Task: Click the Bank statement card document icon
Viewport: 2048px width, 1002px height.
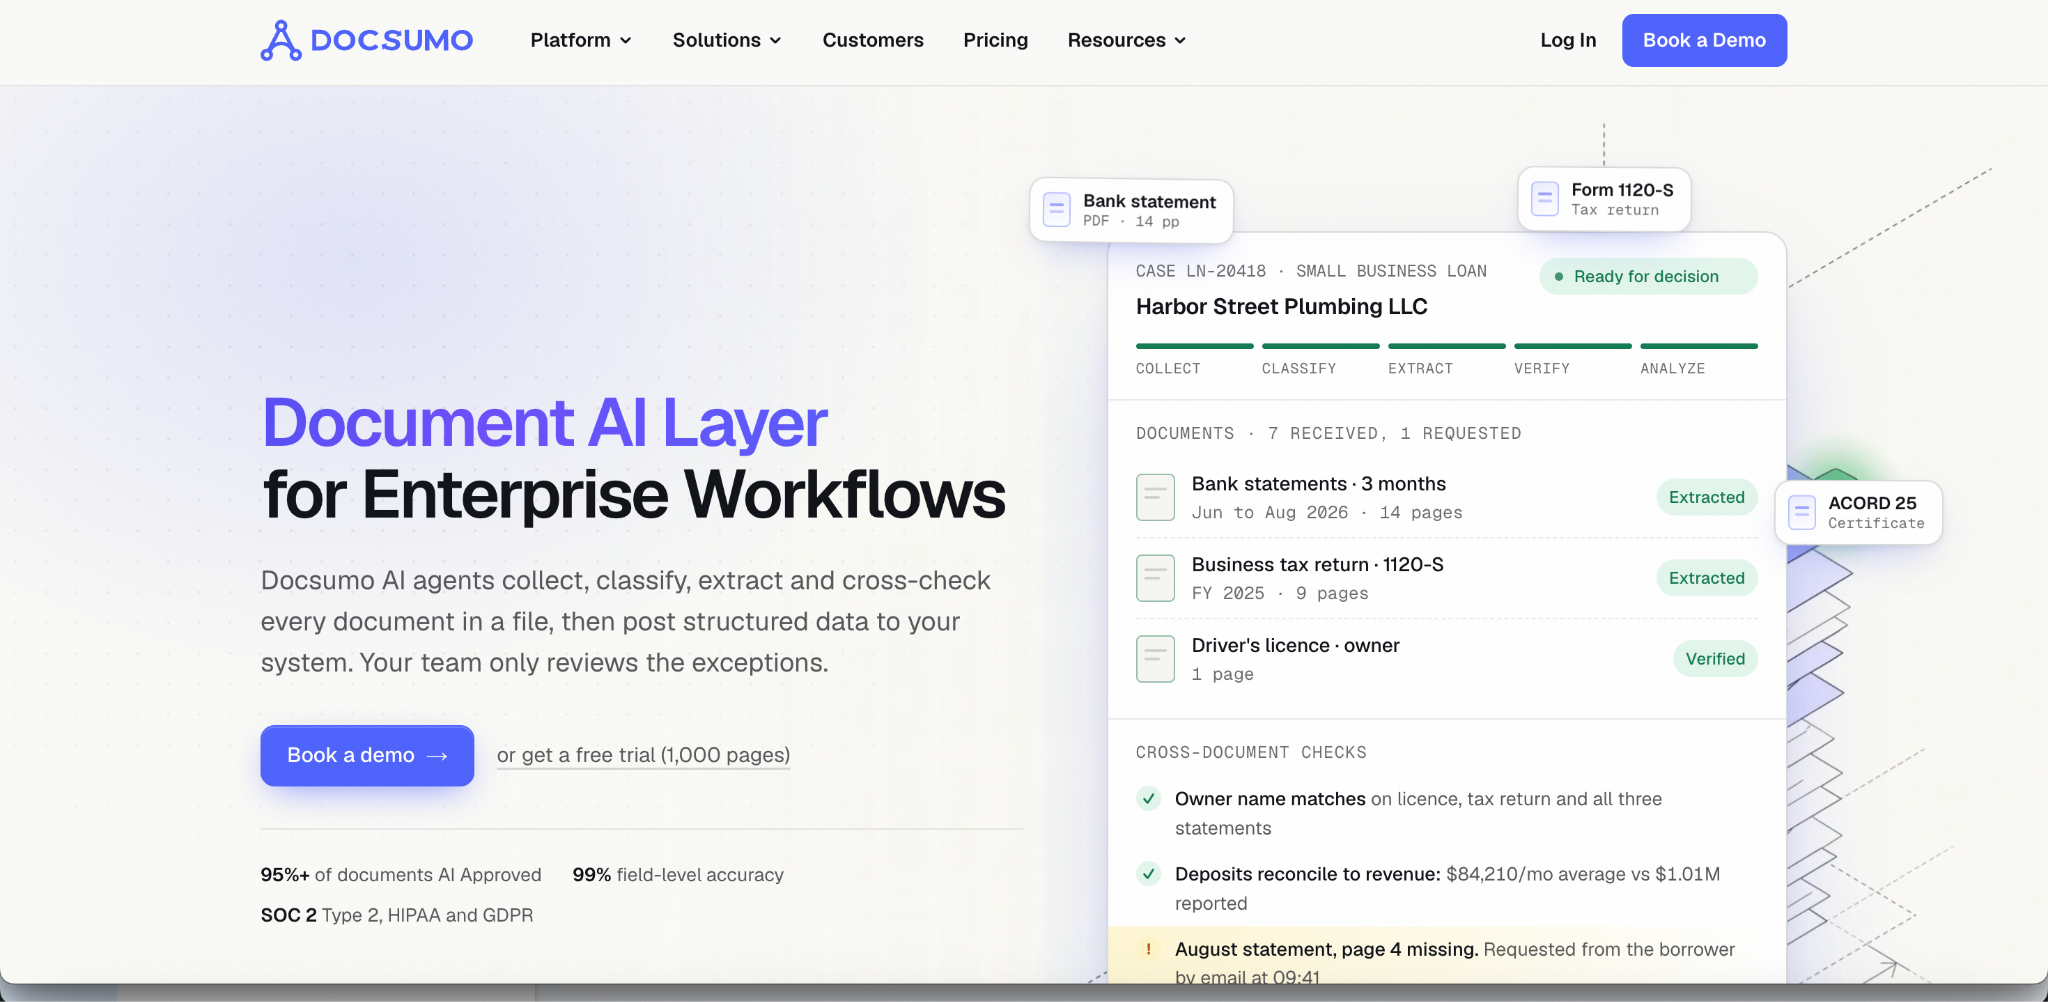Action: 1056,210
